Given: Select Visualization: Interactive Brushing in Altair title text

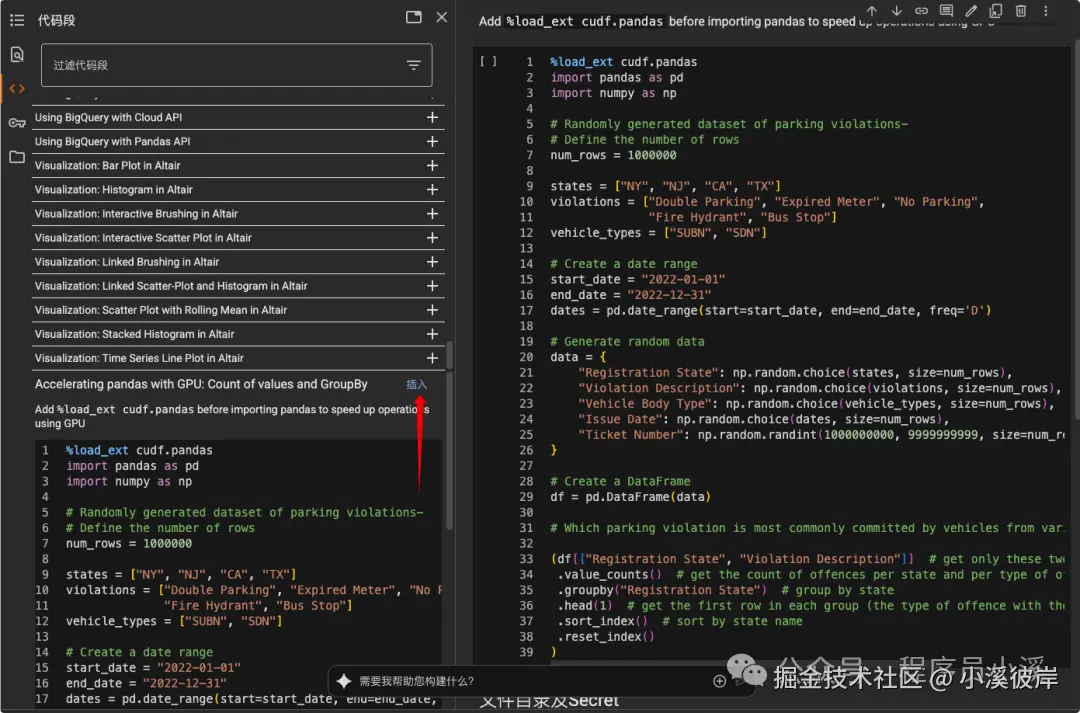Looking at the screenshot, I should [136, 214].
